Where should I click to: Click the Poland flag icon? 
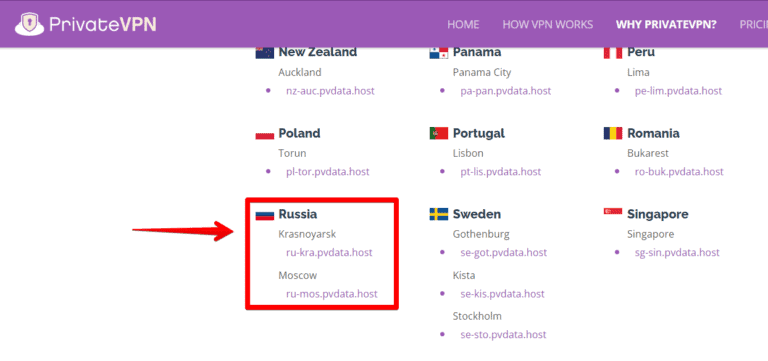click(x=264, y=134)
